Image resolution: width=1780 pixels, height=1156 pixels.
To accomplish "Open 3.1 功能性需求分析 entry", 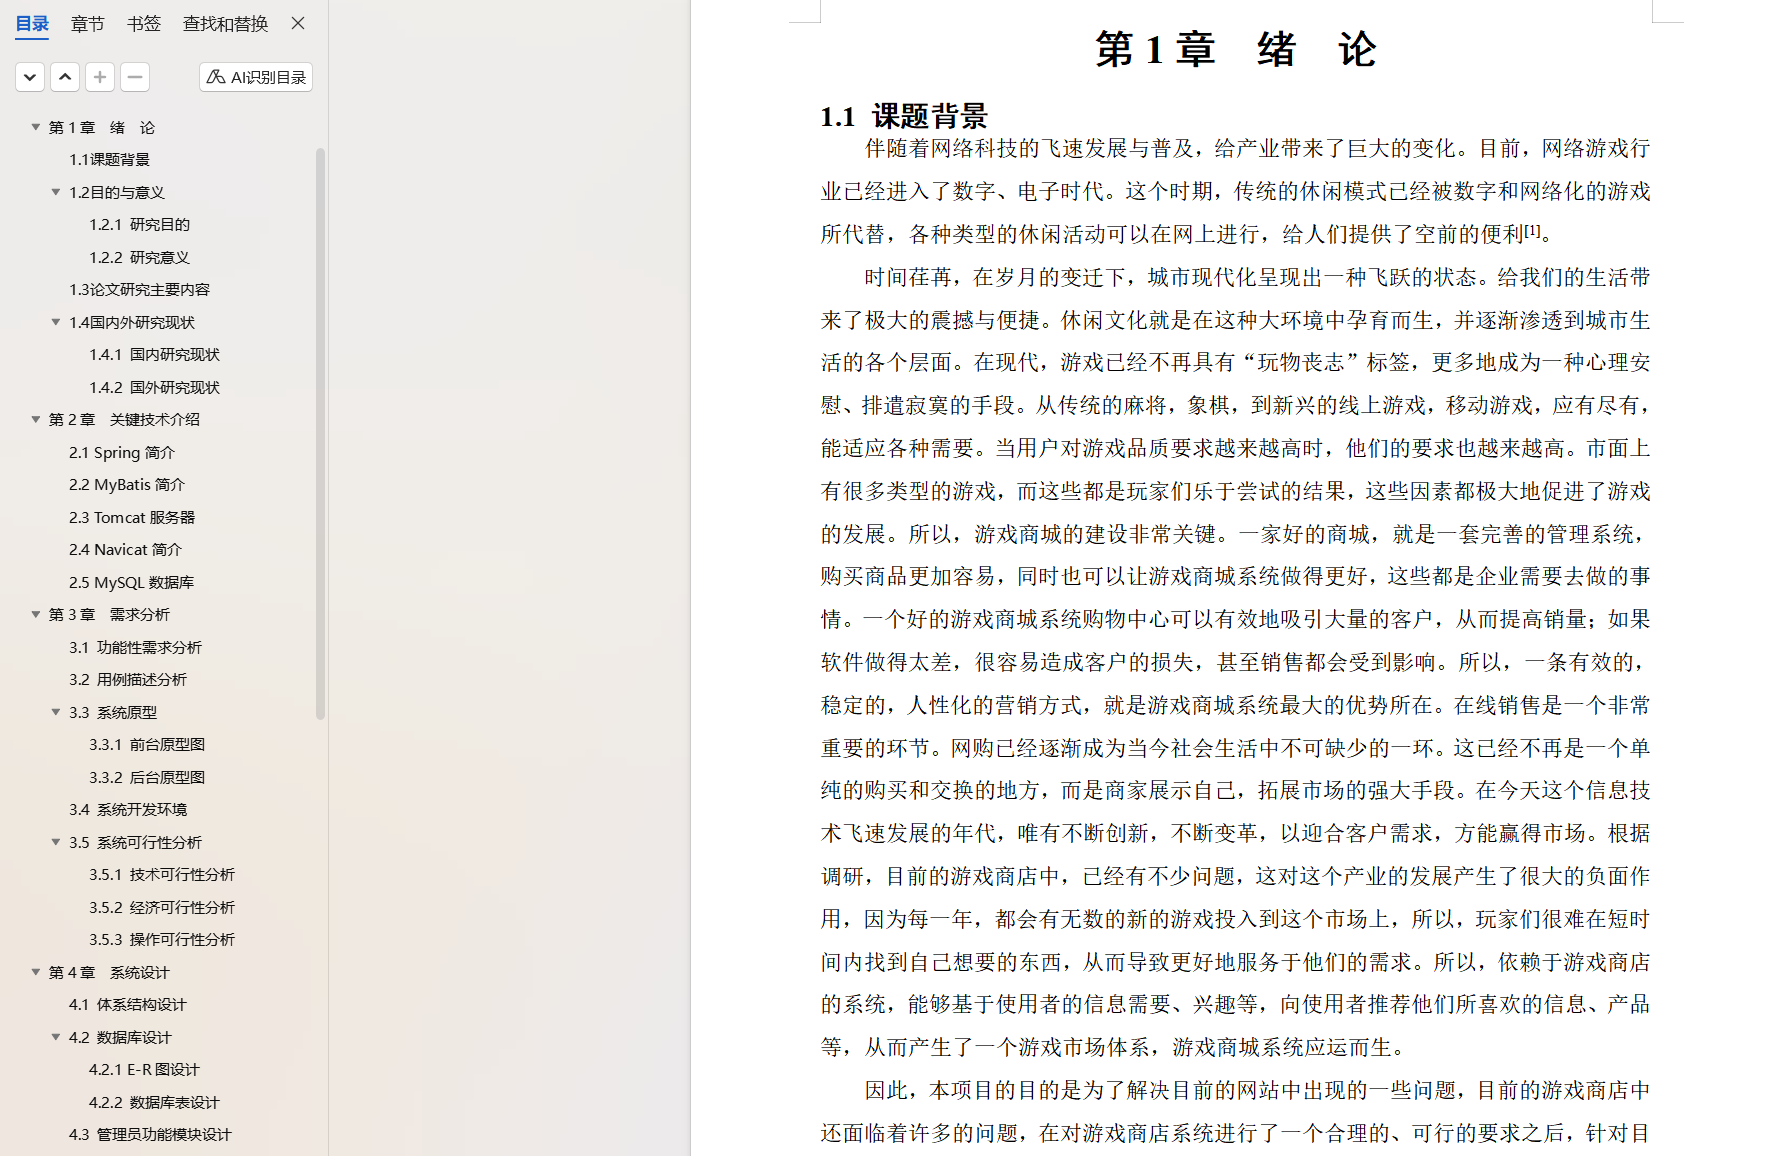I will tap(135, 647).
